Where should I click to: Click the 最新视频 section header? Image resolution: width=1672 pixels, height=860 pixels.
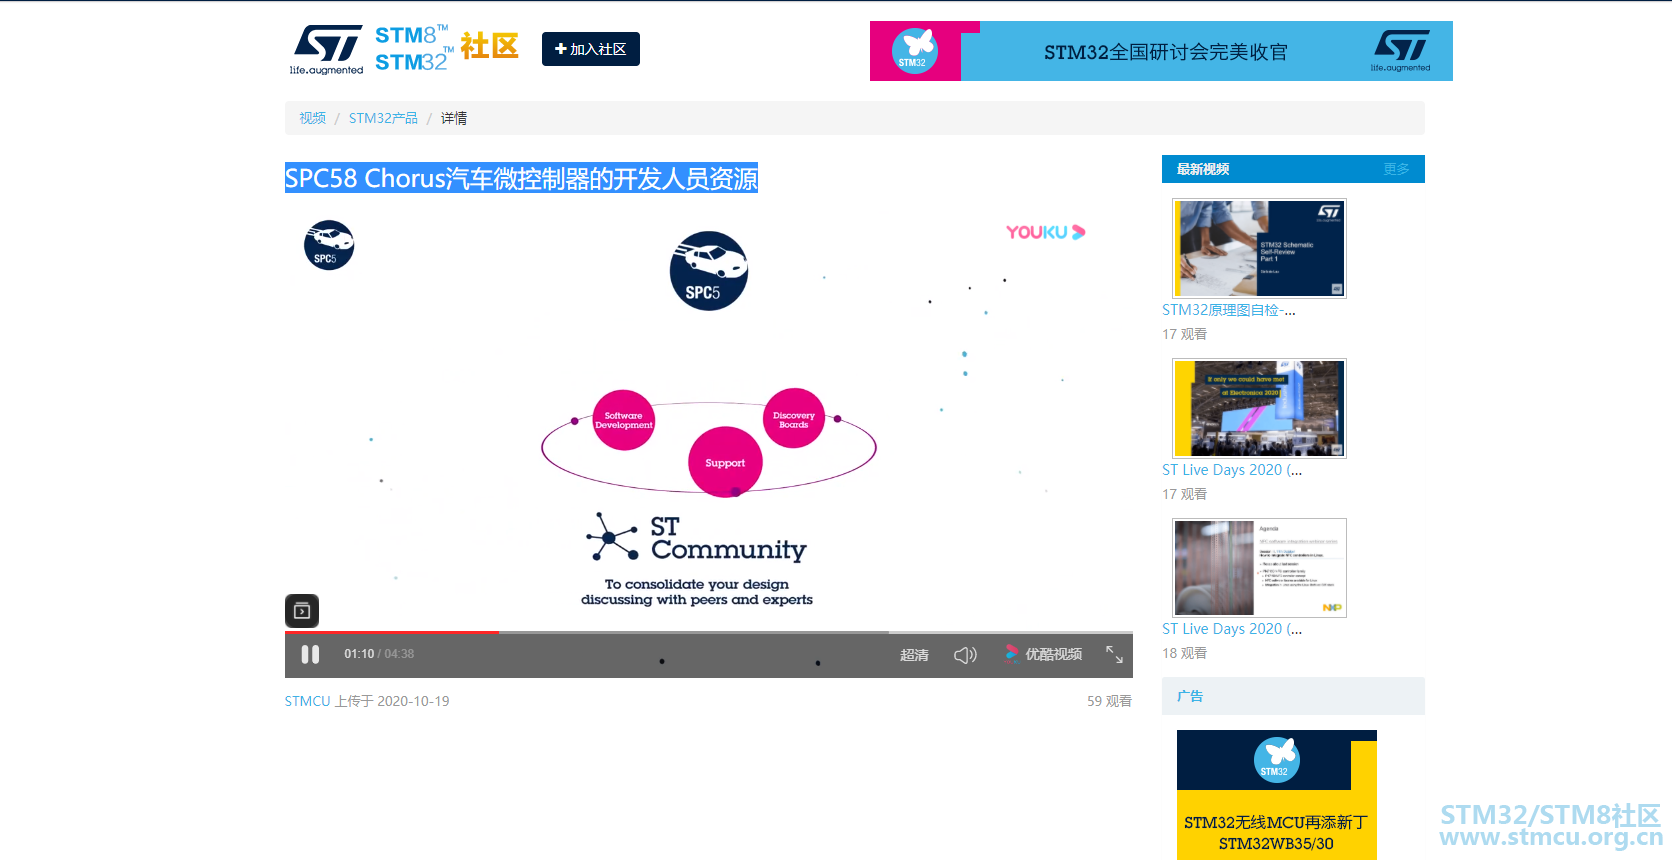pos(1203,169)
